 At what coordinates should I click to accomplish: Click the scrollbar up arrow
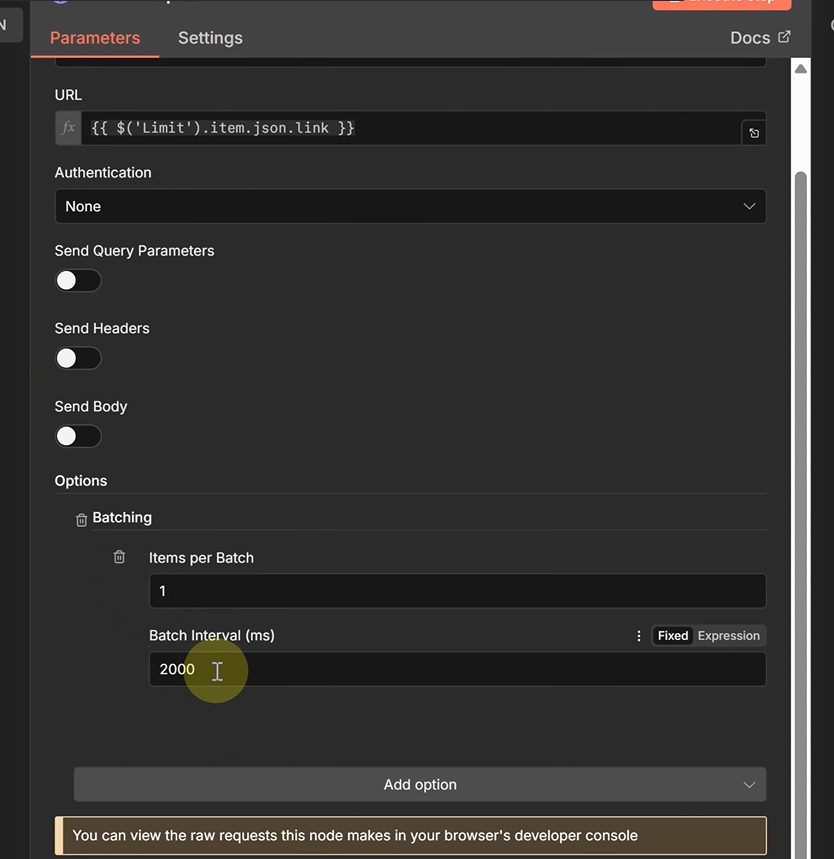[x=800, y=68]
